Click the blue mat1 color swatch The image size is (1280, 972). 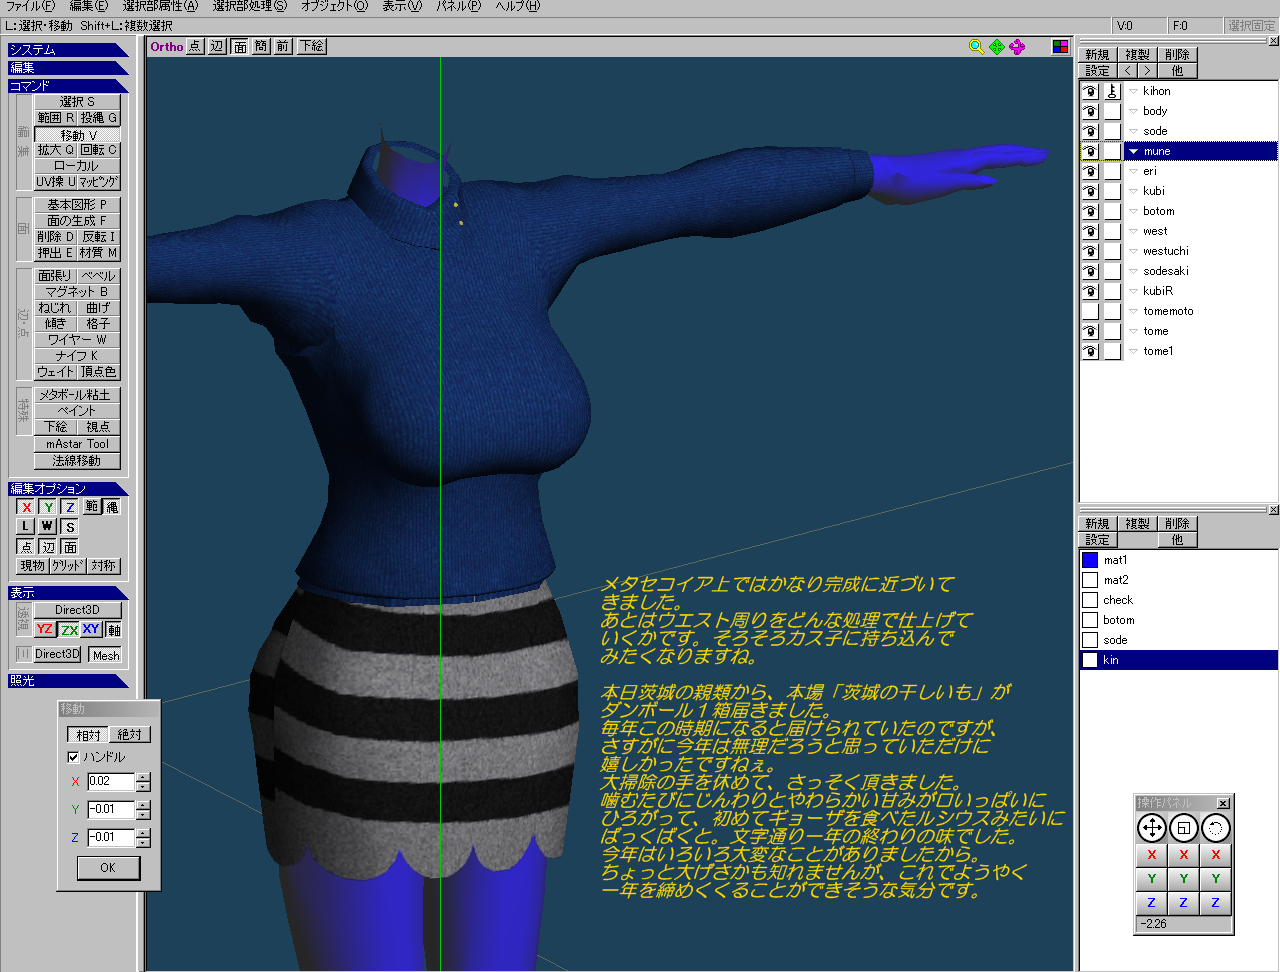coord(1090,560)
